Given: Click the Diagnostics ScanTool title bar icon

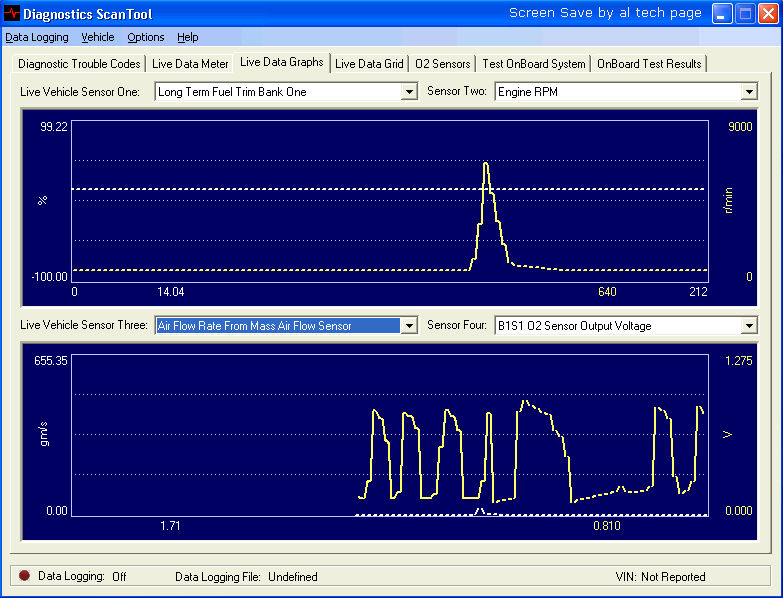Looking at the screenshot, I should [x=12, y=14].
